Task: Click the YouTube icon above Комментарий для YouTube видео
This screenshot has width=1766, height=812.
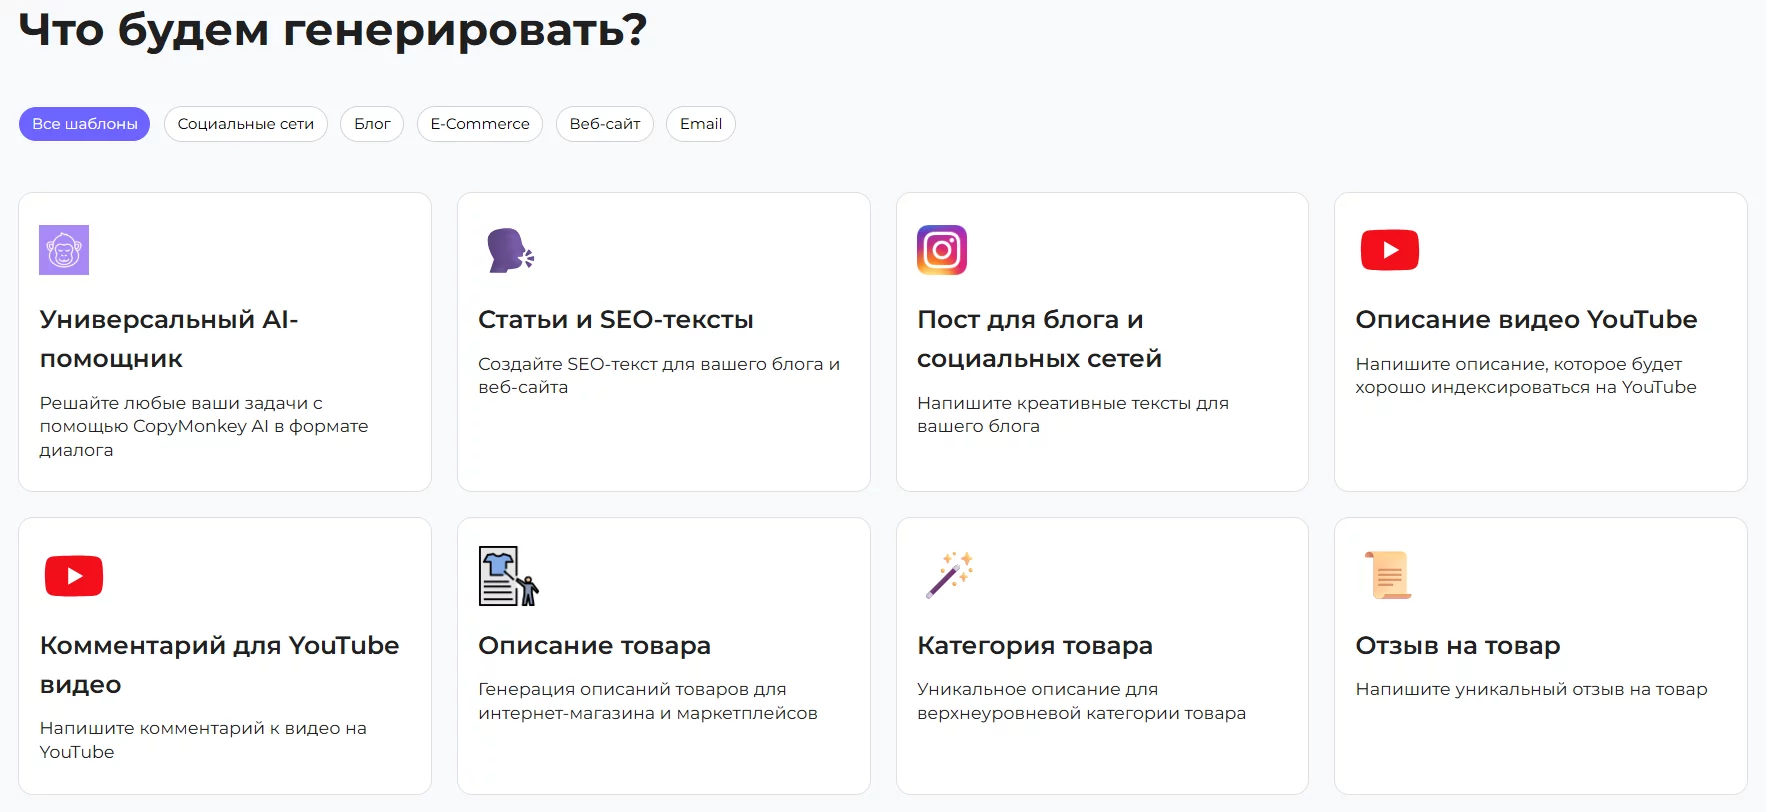Action: click(x=74, y=576)
